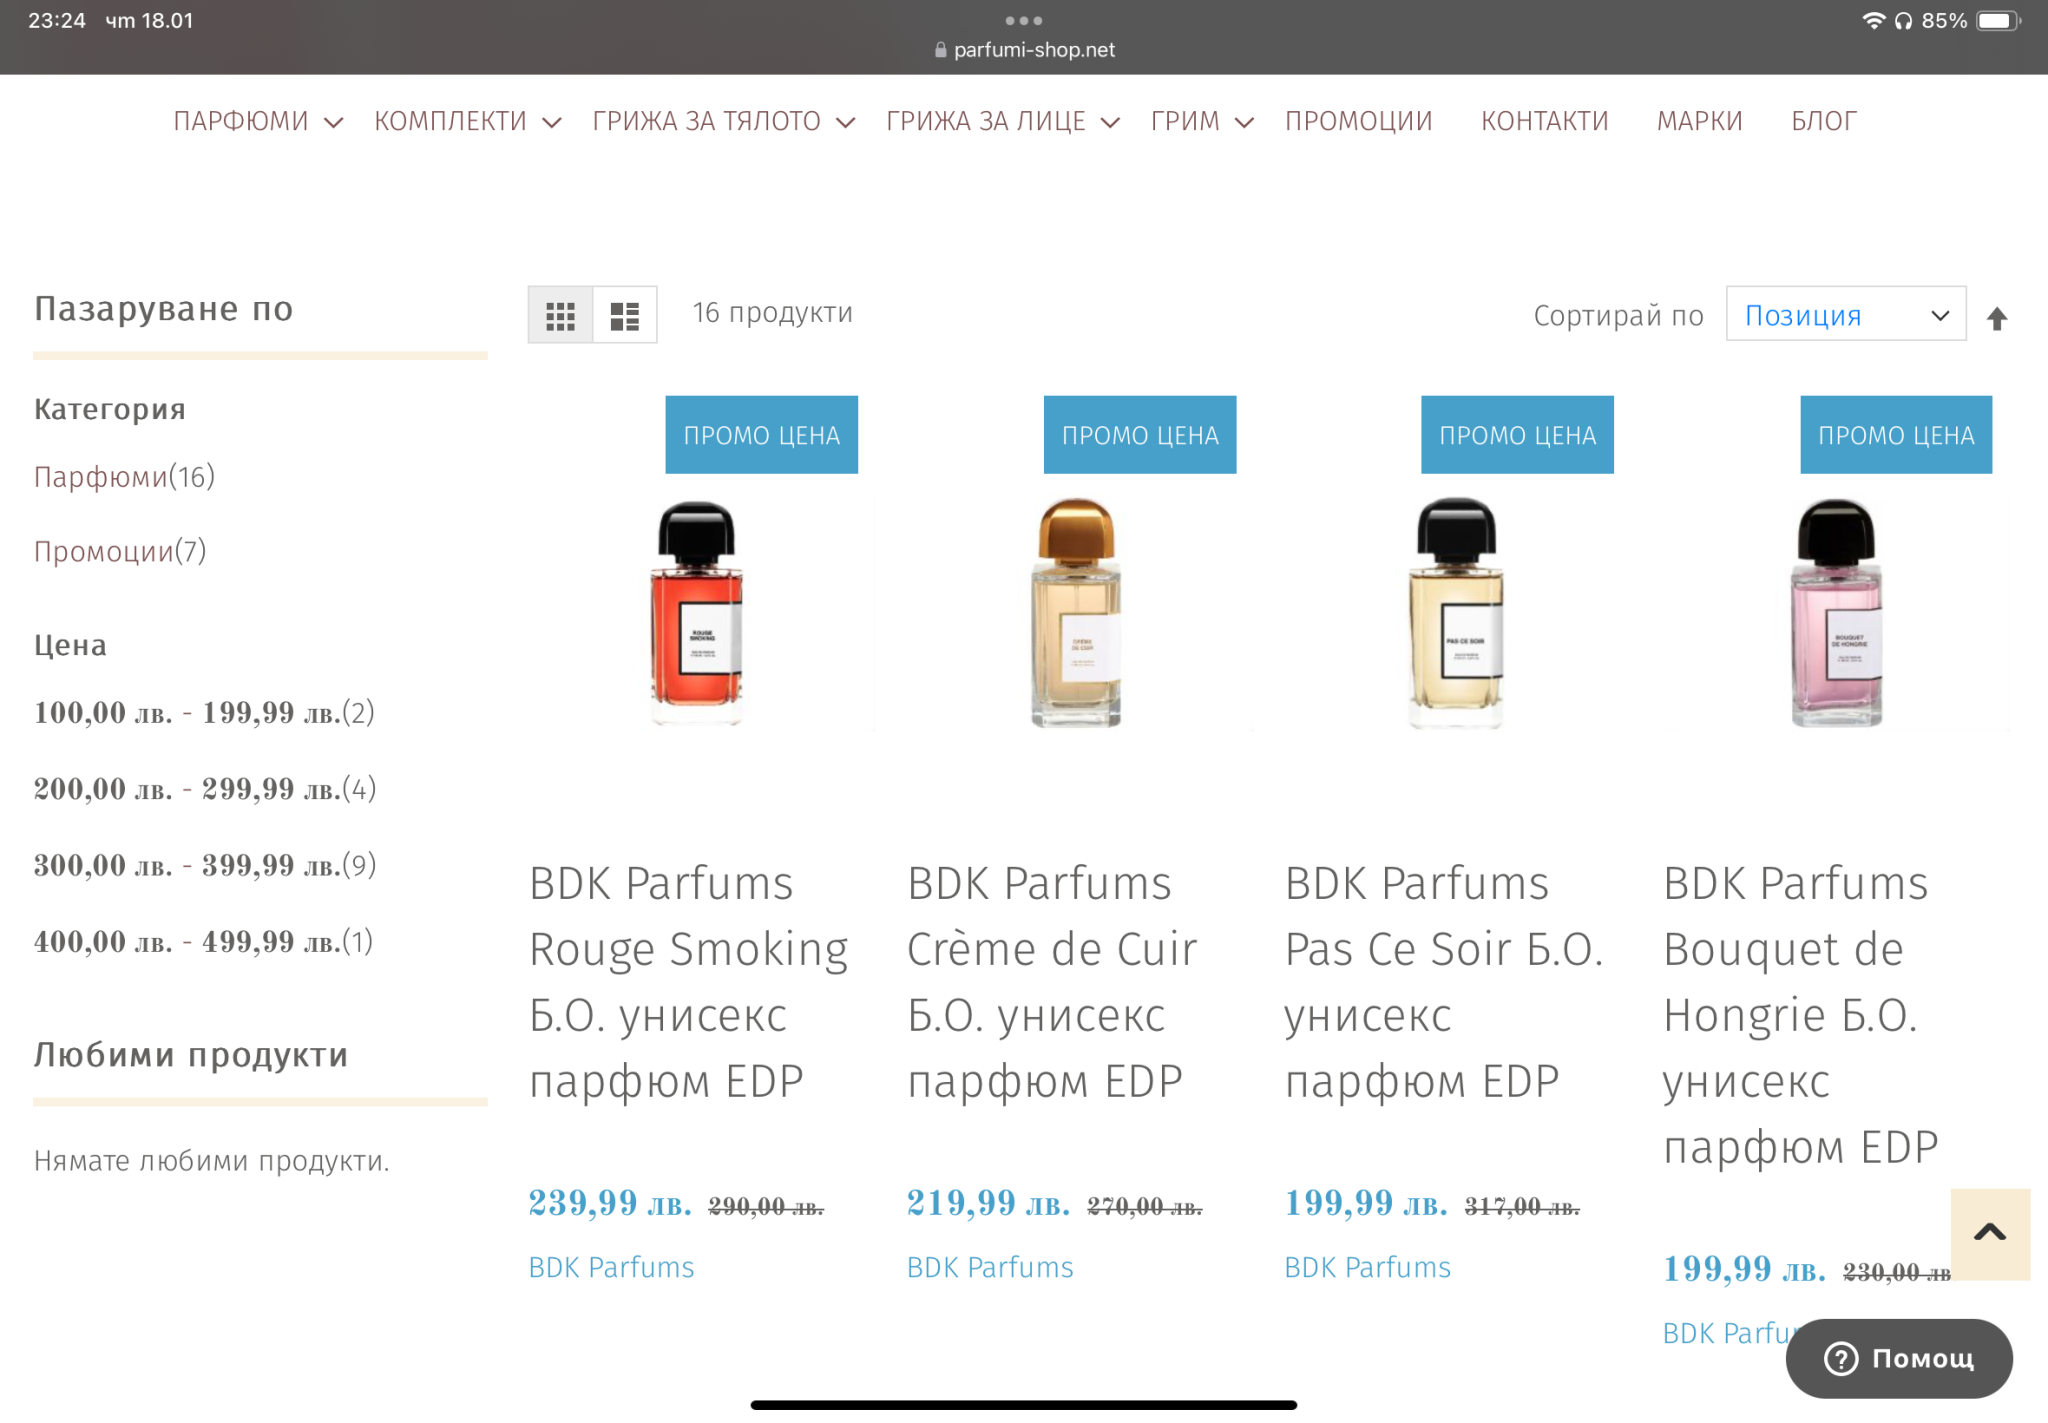Tap the lock icon beside the URL
This screenshot has width=2048, height=1423.
(940, 50)
